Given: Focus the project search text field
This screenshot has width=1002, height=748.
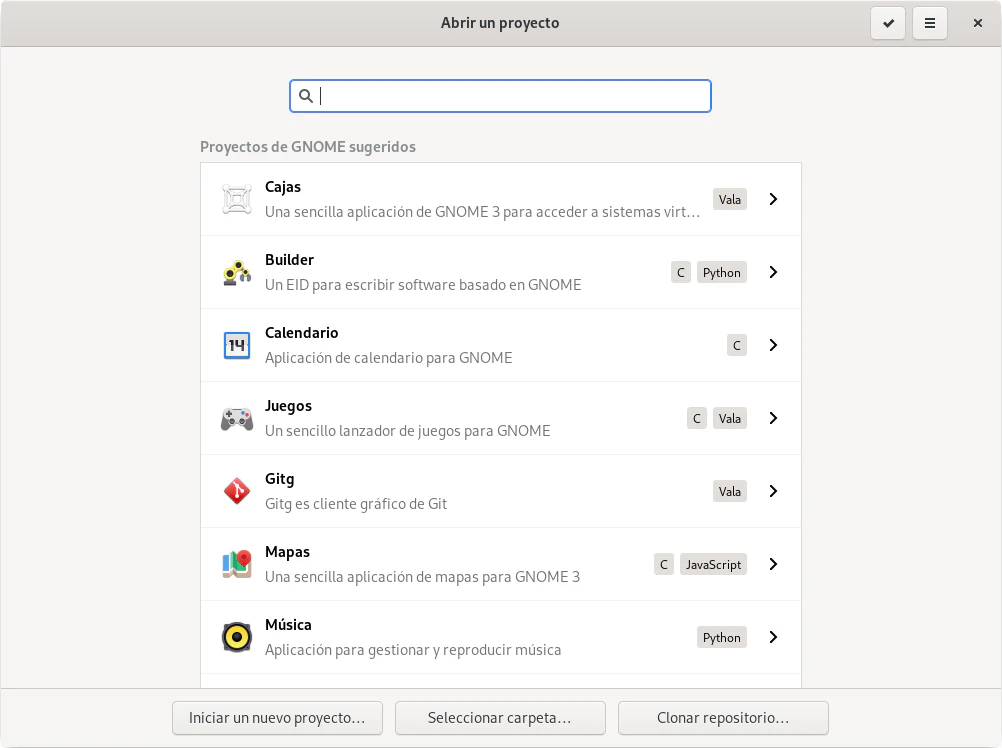Looking at the screenshot, I should pos(510,96).
